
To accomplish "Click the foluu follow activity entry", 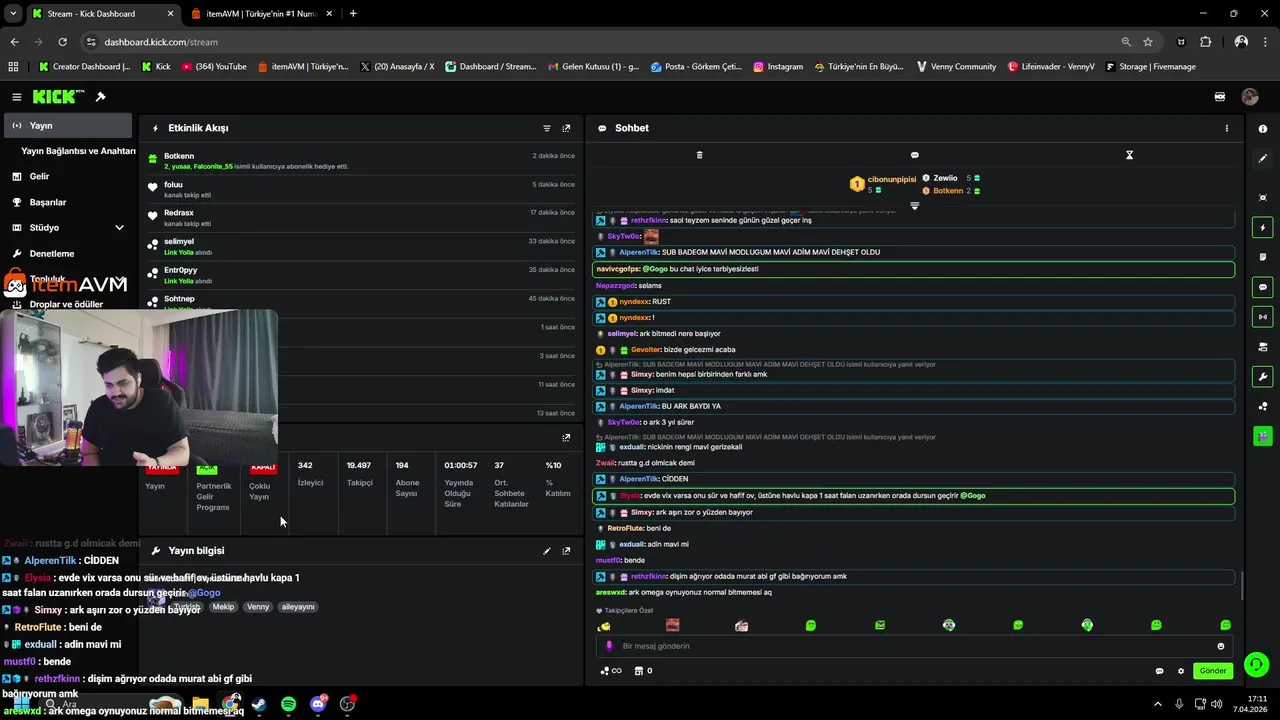I will [x=361, y=190].
